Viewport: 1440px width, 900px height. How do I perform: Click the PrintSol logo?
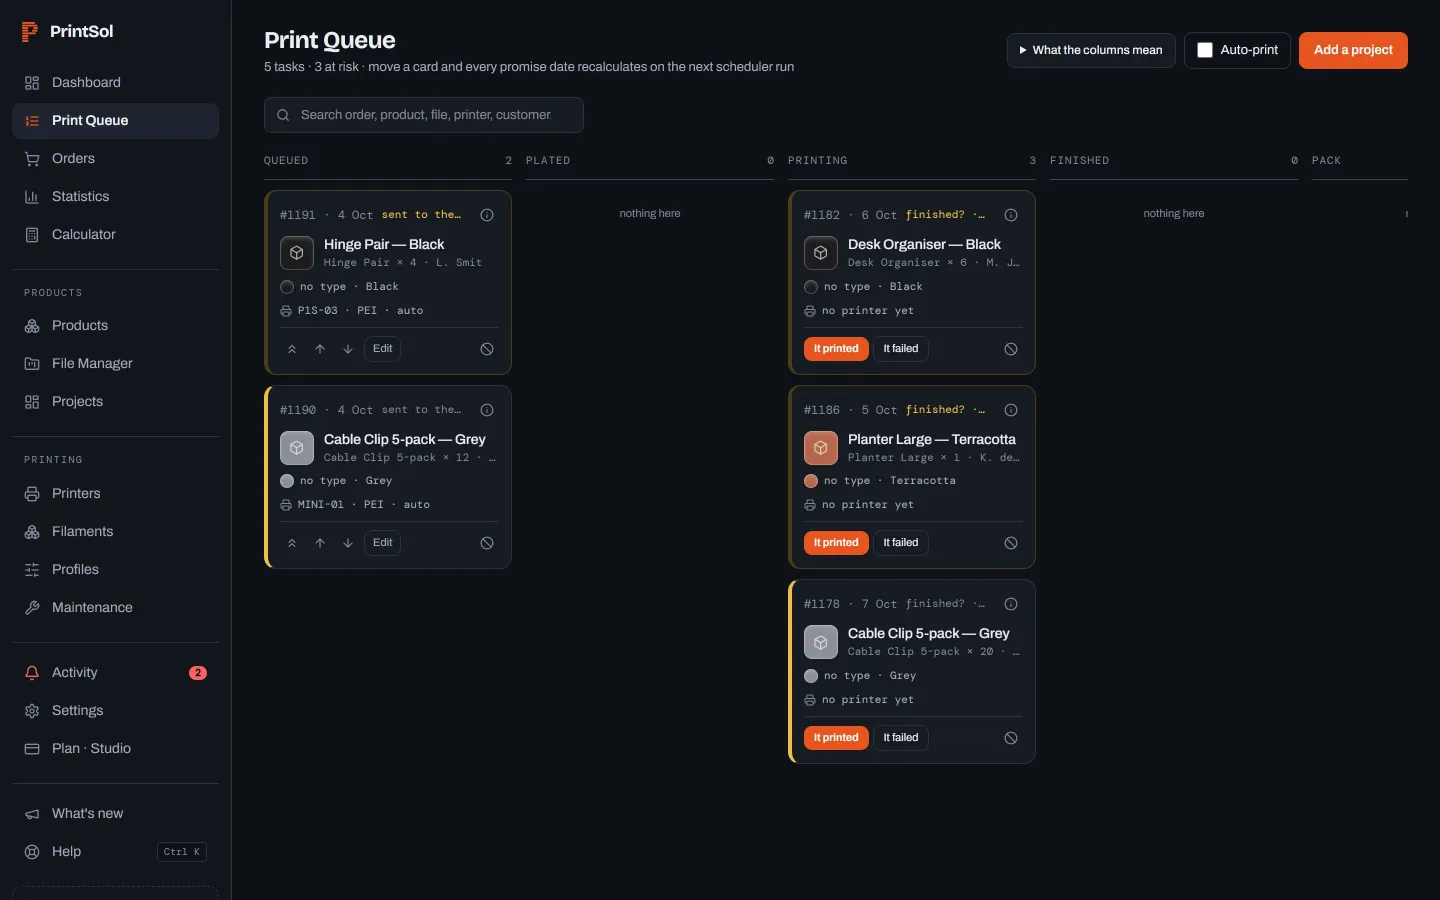point(67,32)
